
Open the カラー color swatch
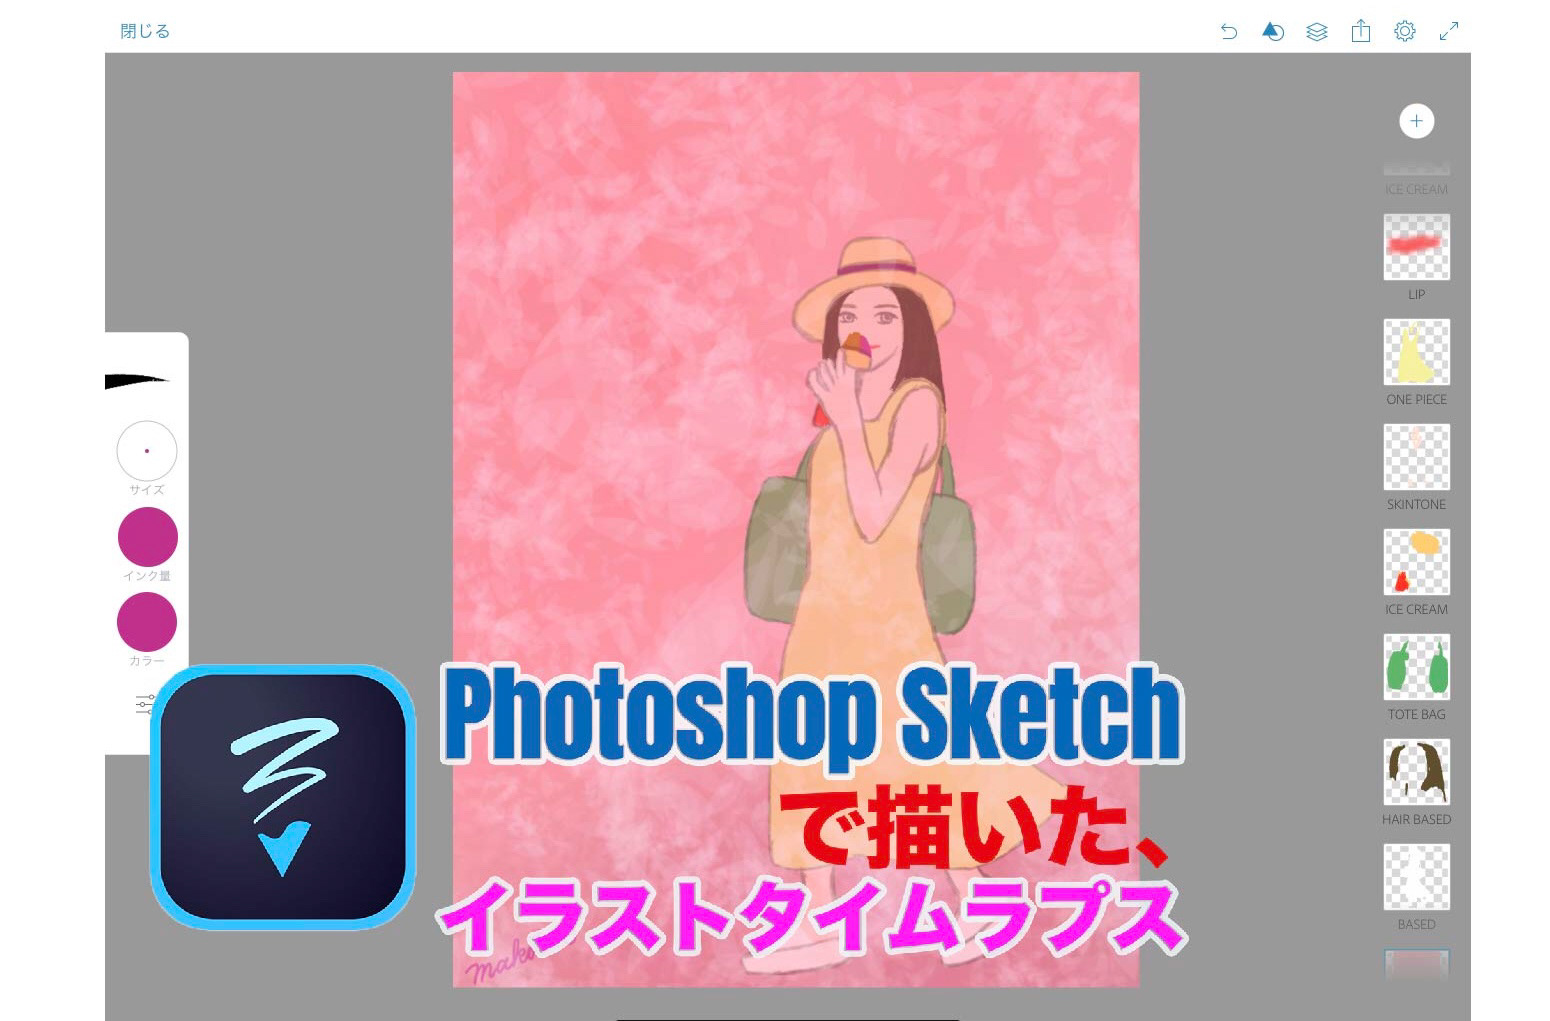(x=147, y=622)
